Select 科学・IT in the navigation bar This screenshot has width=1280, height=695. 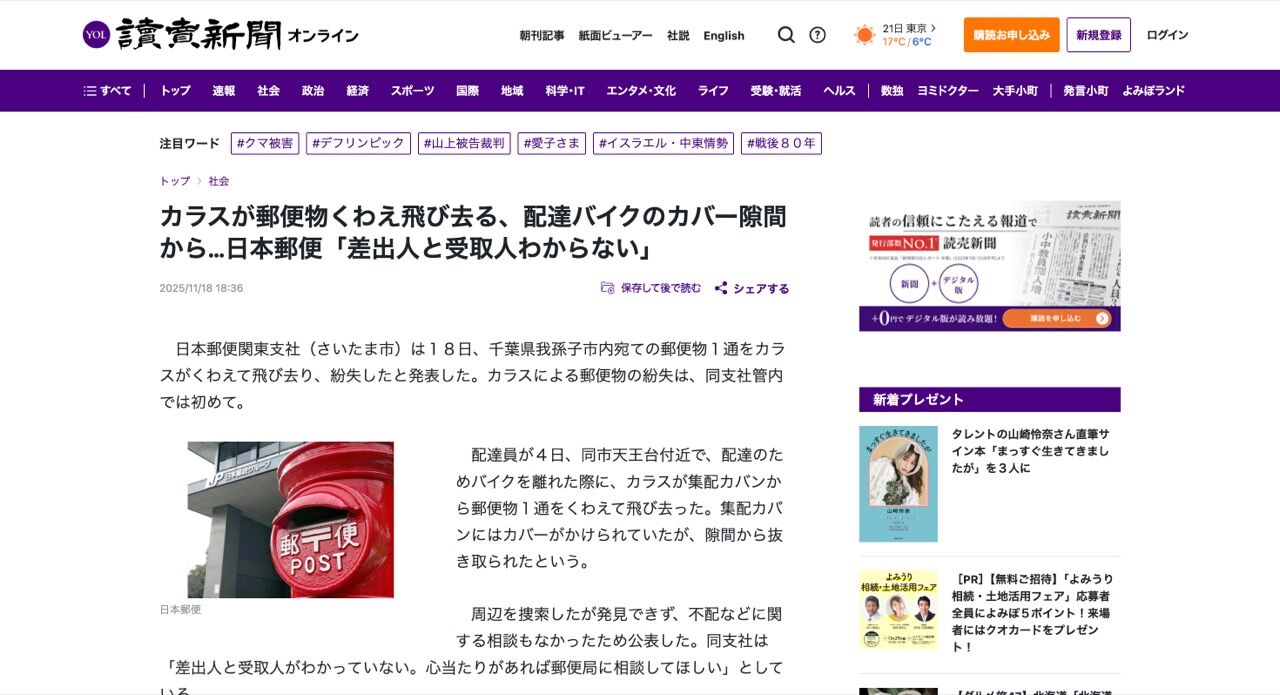point(565,91)
